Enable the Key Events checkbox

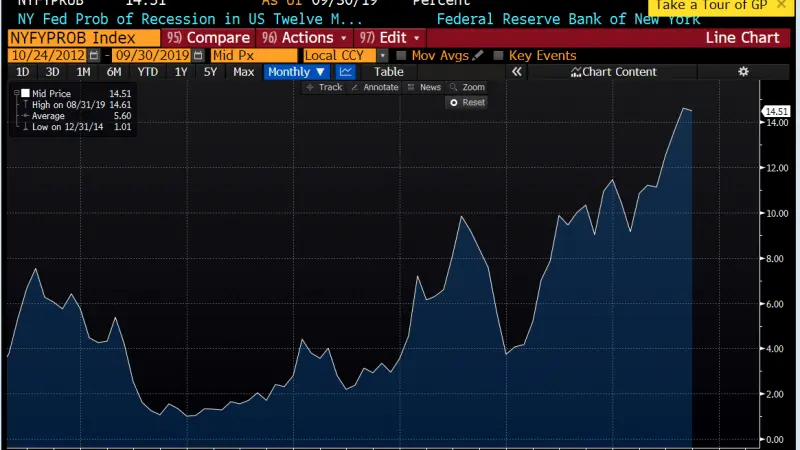498,56
